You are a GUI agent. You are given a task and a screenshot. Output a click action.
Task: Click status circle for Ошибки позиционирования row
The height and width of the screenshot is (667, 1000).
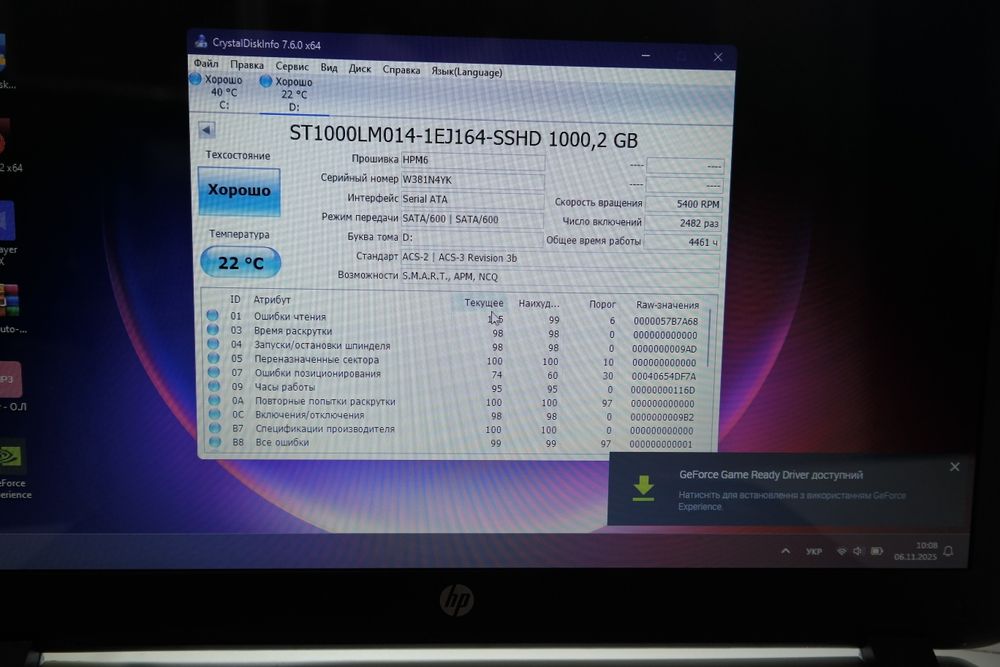coord(214,372)
